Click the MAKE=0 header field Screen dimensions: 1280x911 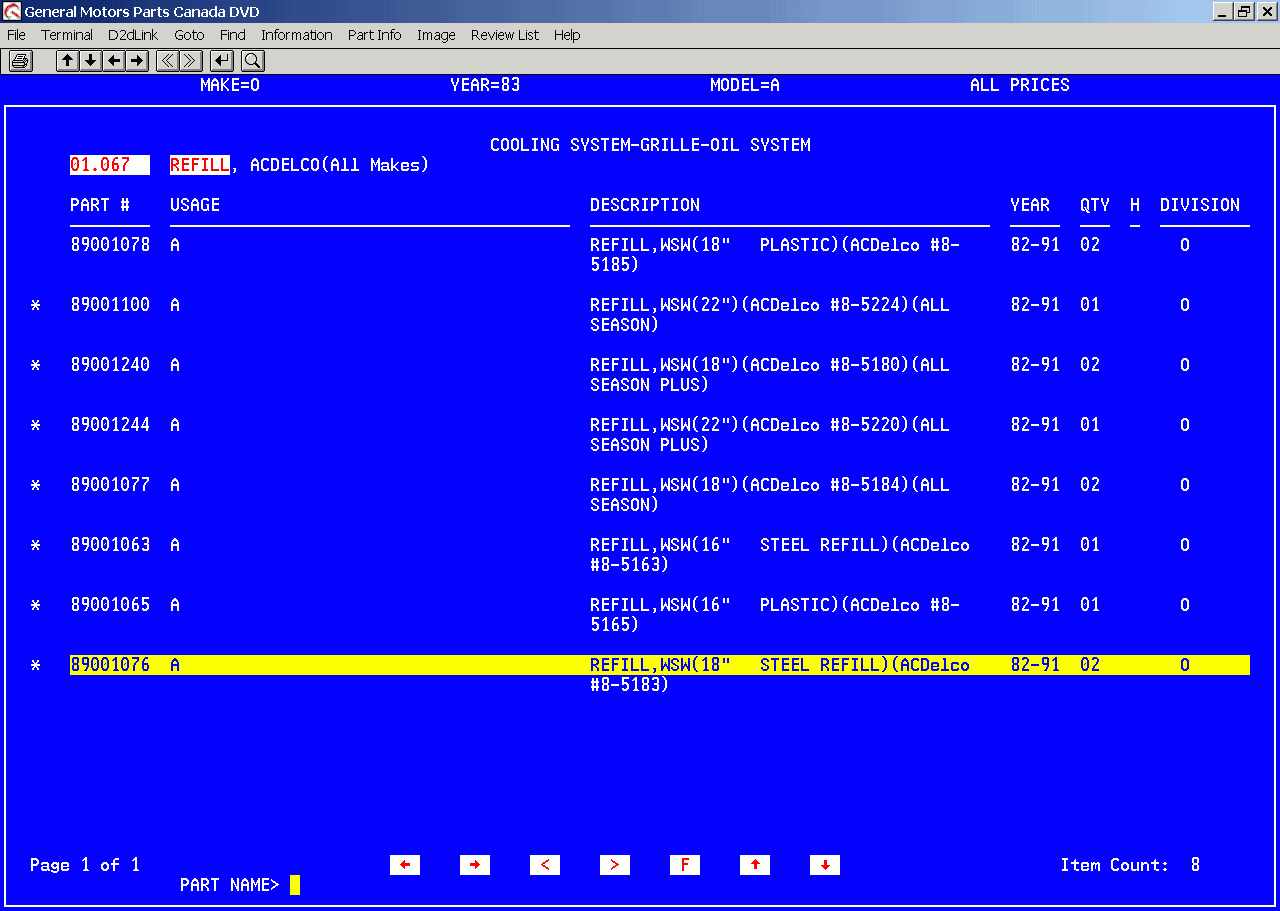tap(230, 85)
